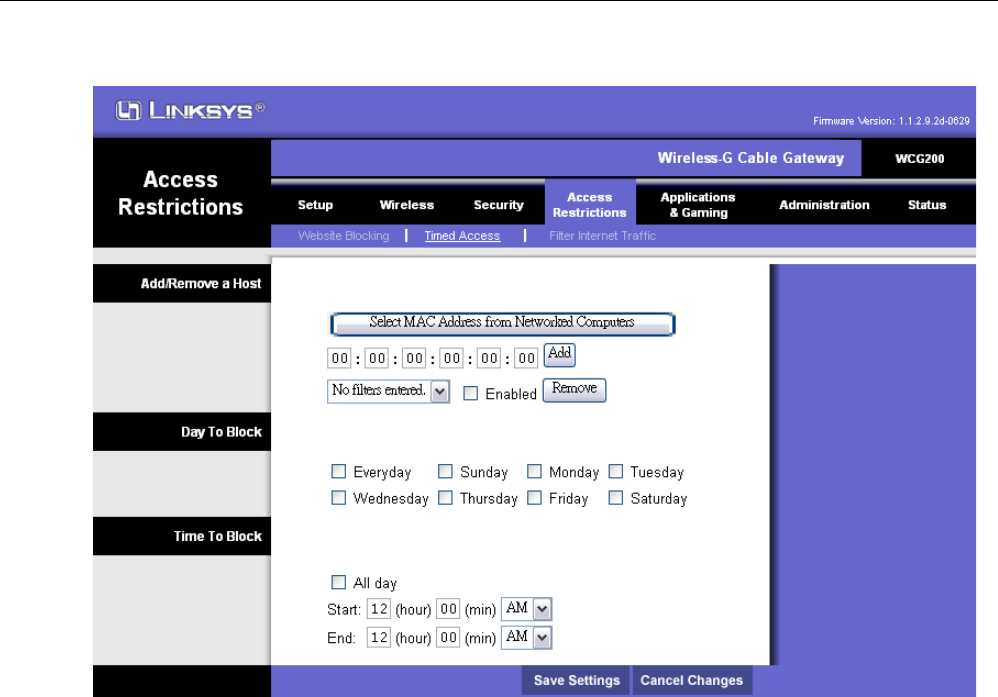Click the sixth MAC address octet field
The height and width of the screenshot is (697, 998).
click(x=526, y=358)
